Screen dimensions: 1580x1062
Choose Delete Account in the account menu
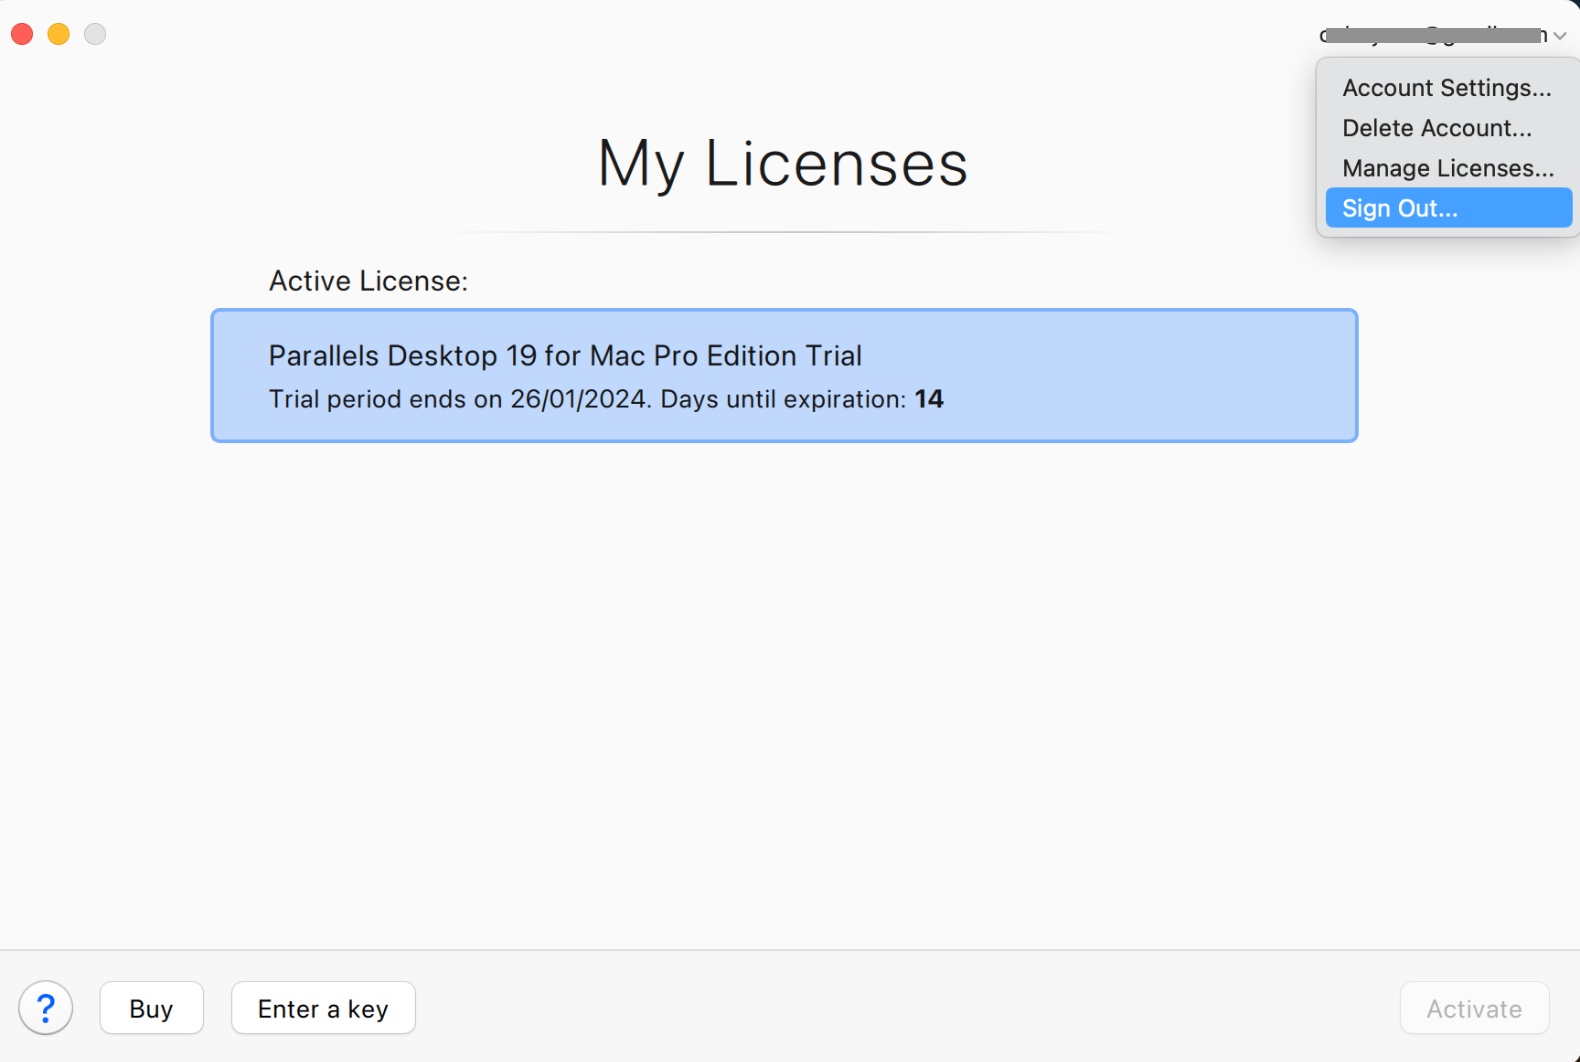point(1436,128)
